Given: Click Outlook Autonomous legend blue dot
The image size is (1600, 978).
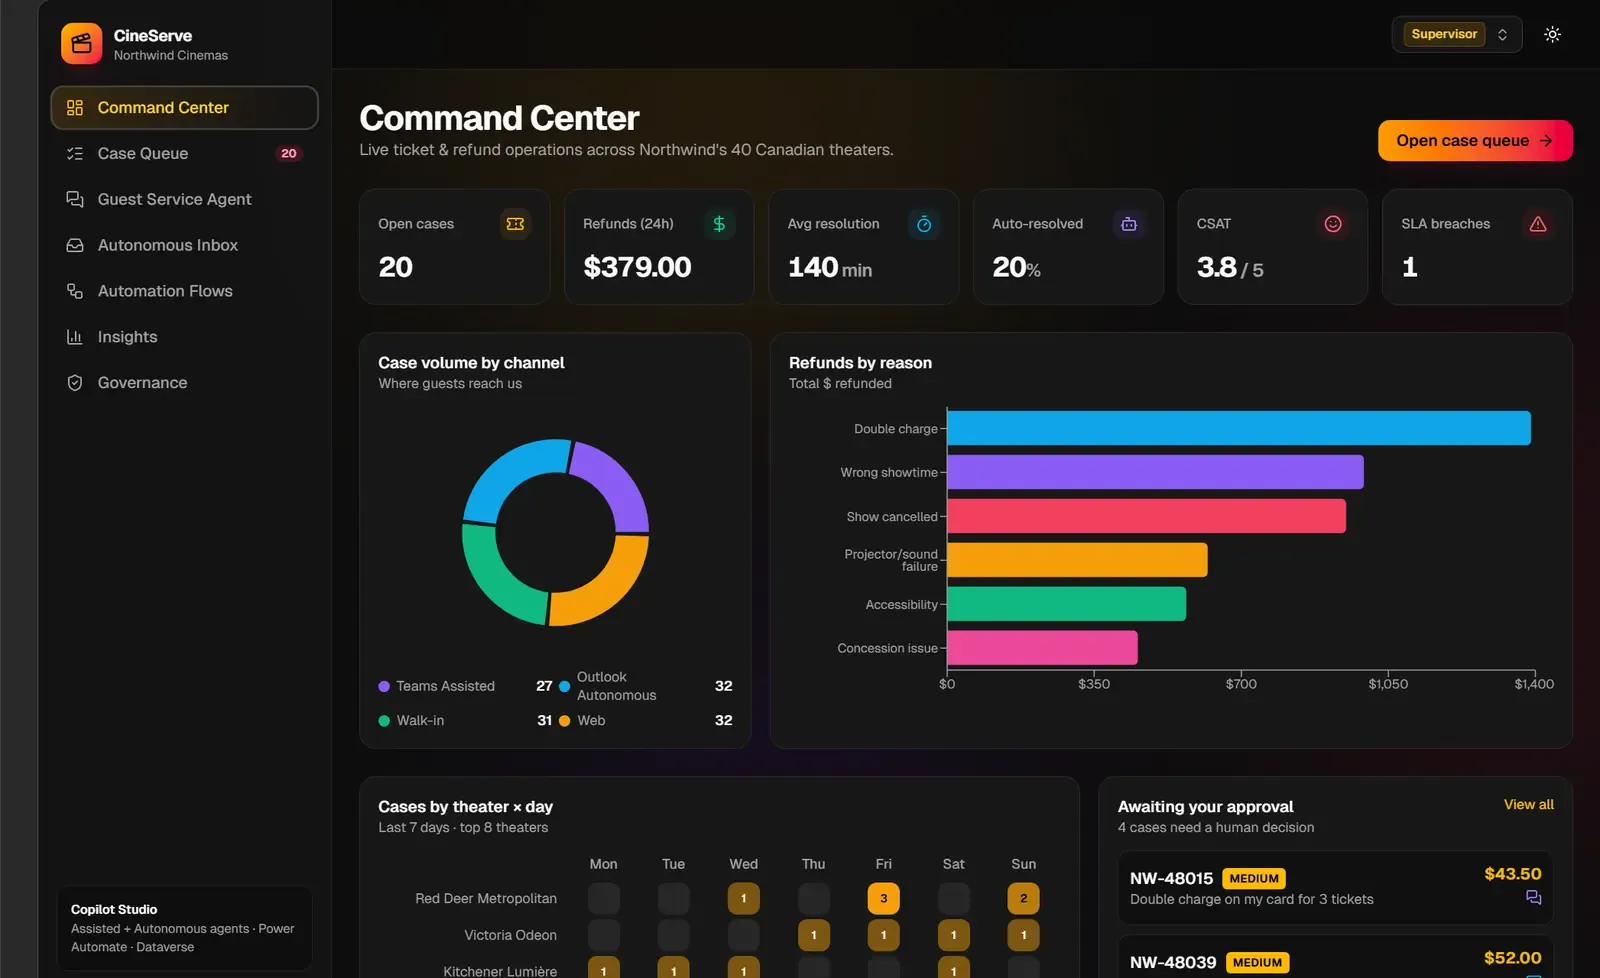Looking at the screenshot, I should [564, 686].
